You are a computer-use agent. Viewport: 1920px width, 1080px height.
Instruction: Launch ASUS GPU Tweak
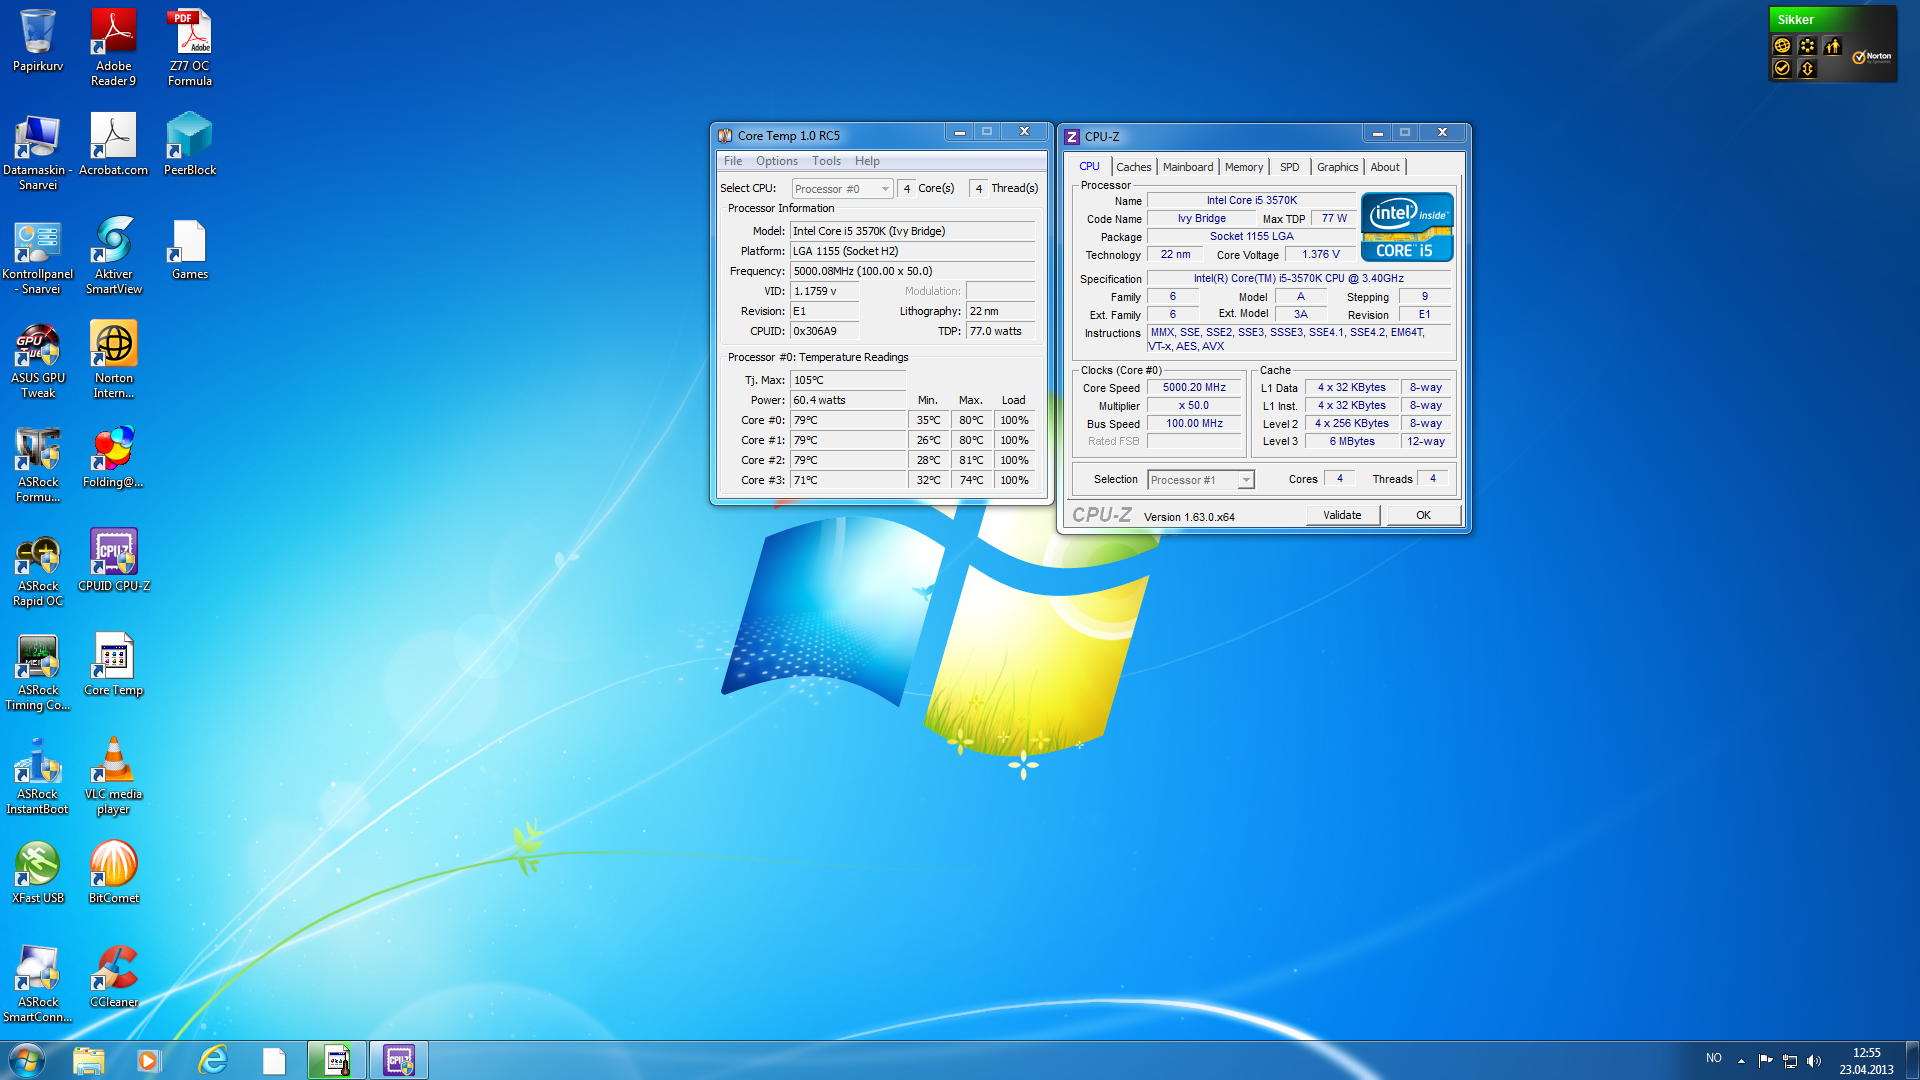click(38, 359)
